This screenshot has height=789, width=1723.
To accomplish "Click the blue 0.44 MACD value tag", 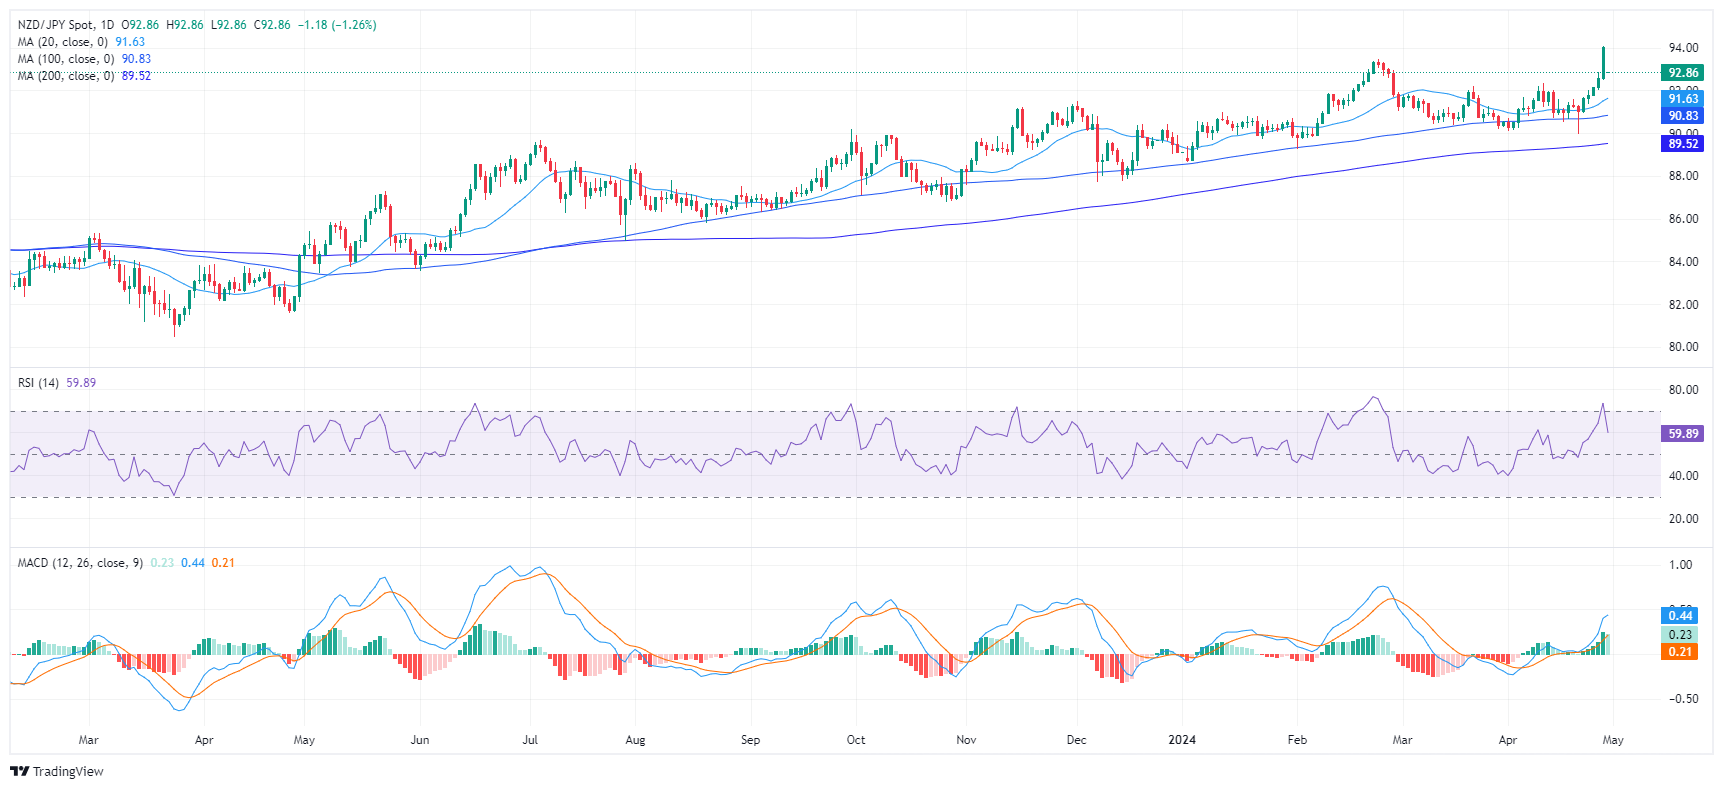I will (1681, 616).
